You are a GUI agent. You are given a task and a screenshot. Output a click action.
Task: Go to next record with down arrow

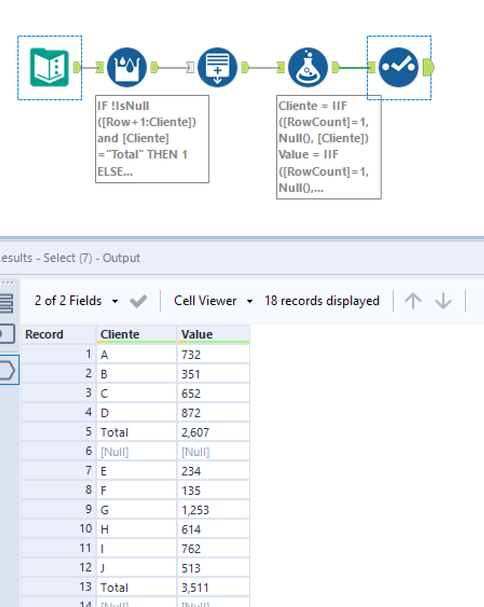point(443,301)
